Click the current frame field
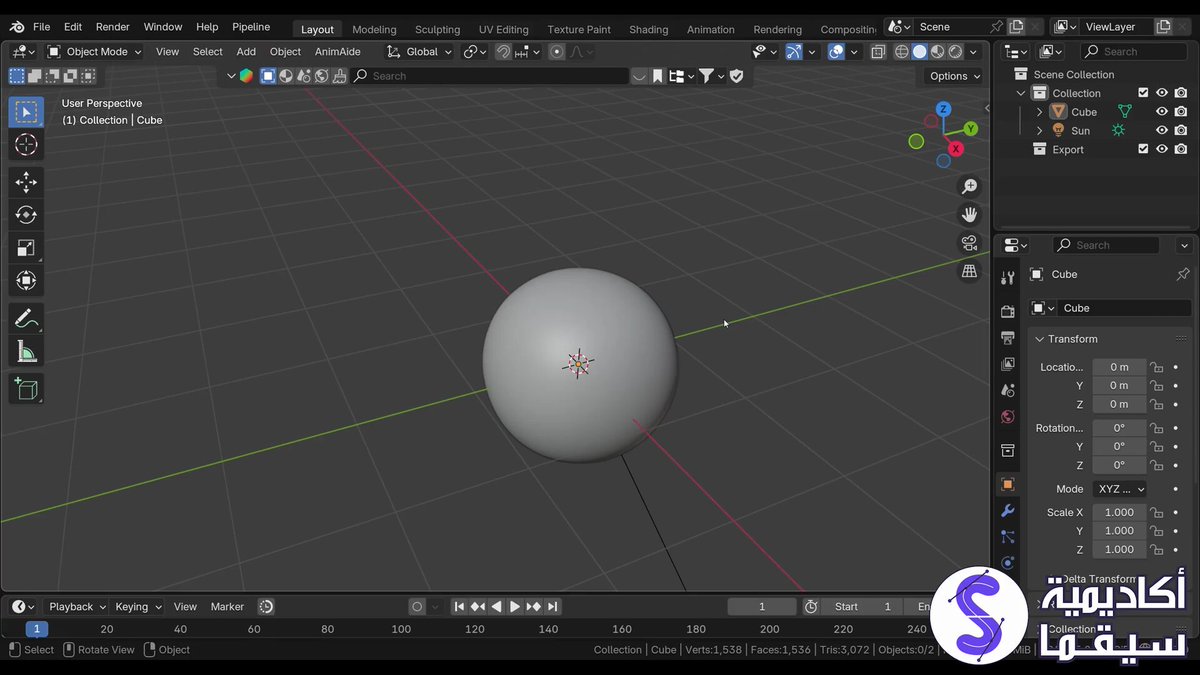 tap(762, 606)
